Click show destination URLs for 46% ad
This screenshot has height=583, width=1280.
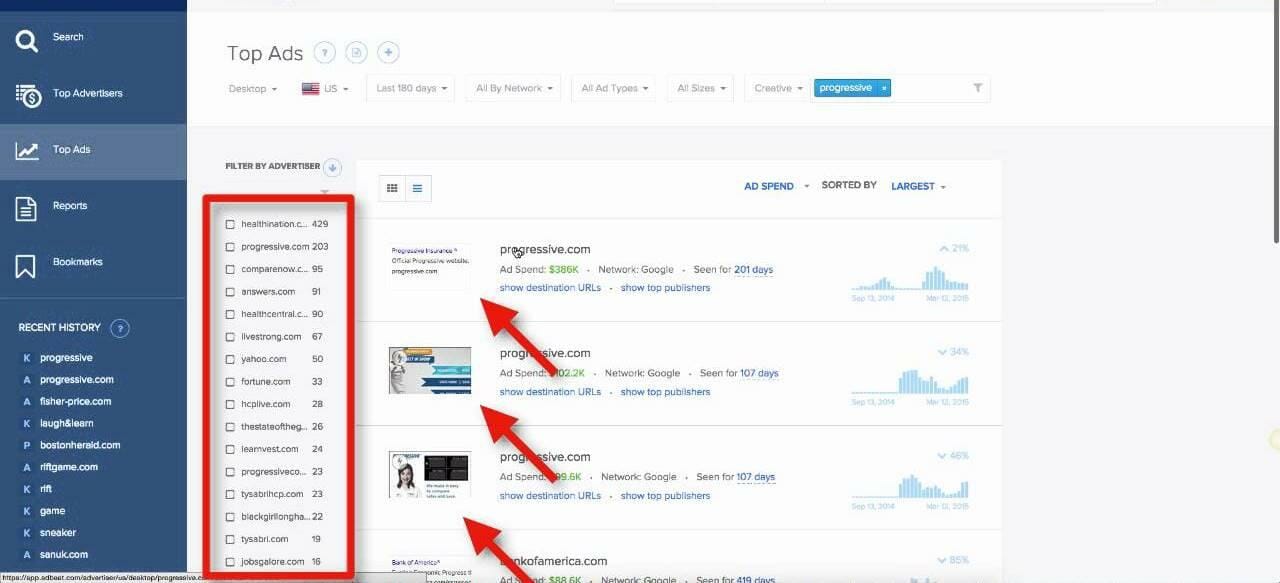click(x=550, y=496)
